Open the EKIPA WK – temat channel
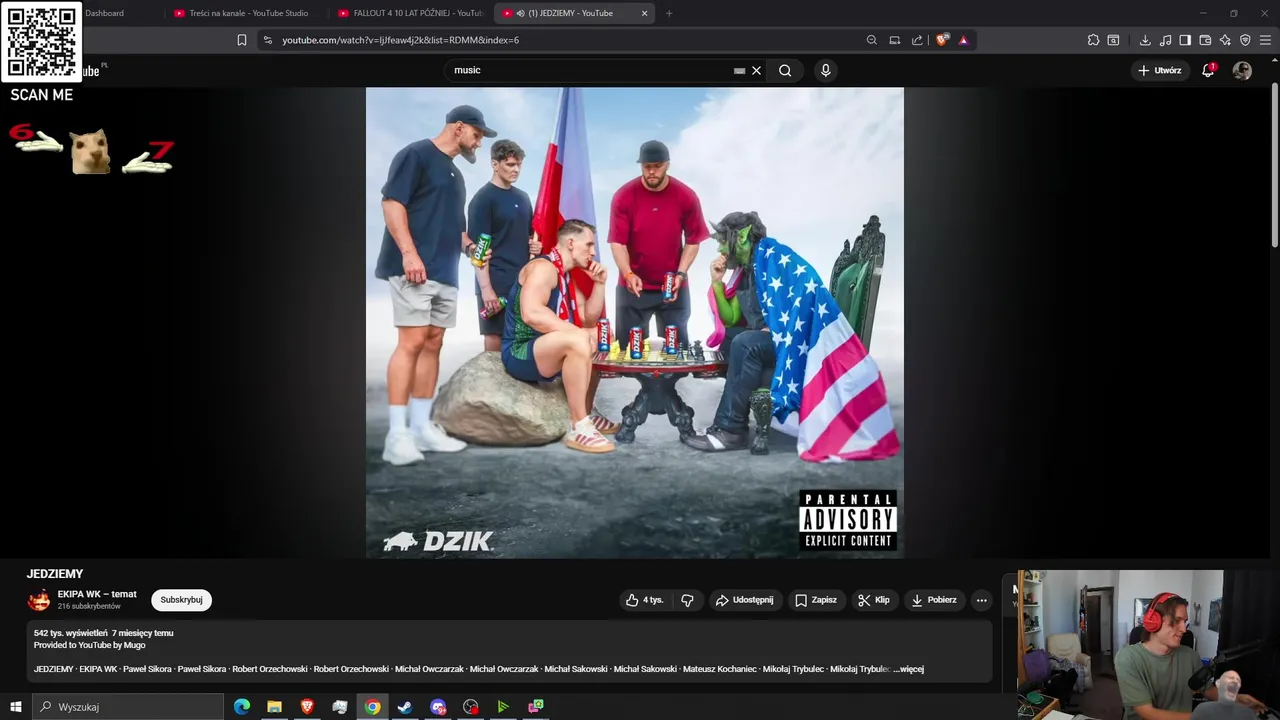This screenshot has height=720, width=1280. pyautogui.click(x=97, y=594)
